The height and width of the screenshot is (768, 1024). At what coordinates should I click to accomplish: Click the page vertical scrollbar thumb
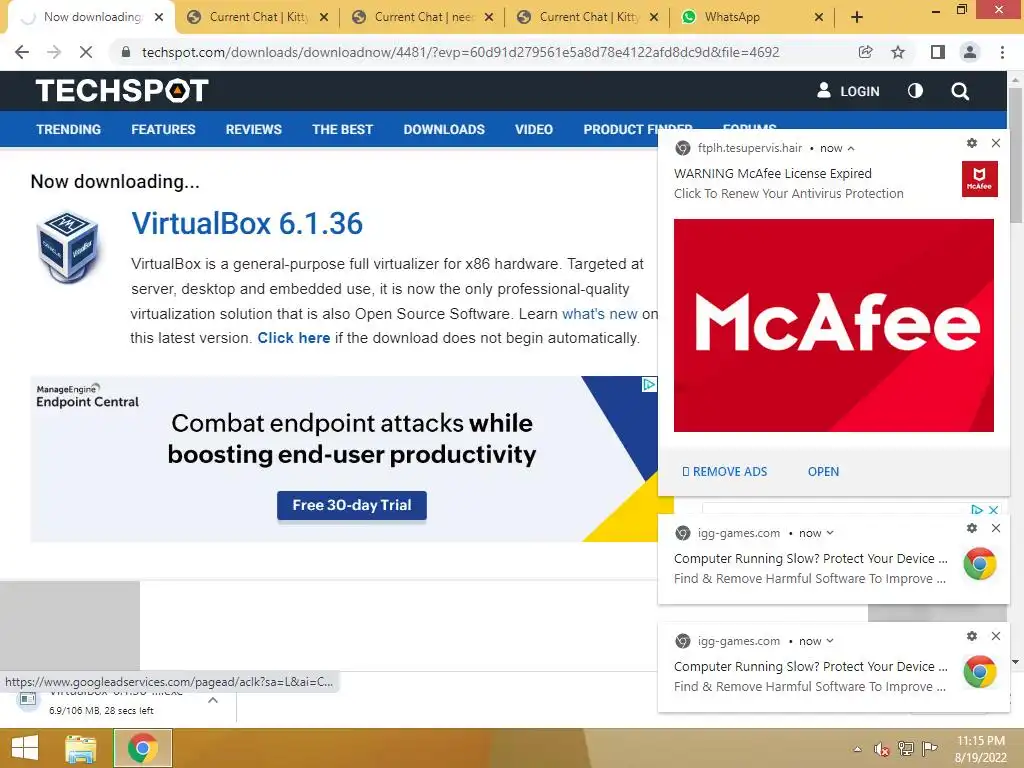click(1016, 155)
